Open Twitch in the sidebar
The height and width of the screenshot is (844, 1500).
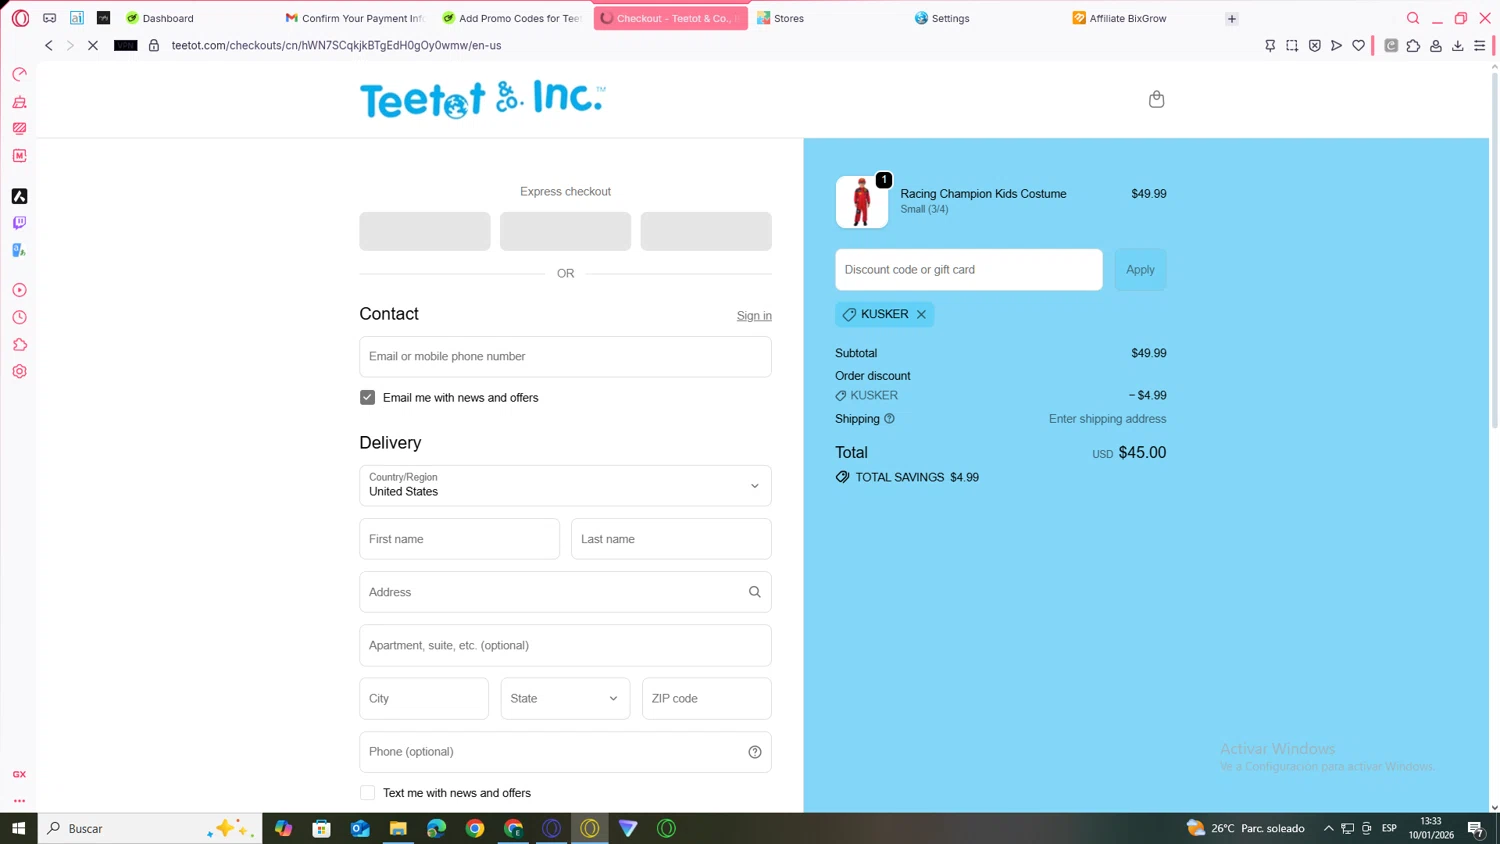(19, 223)
